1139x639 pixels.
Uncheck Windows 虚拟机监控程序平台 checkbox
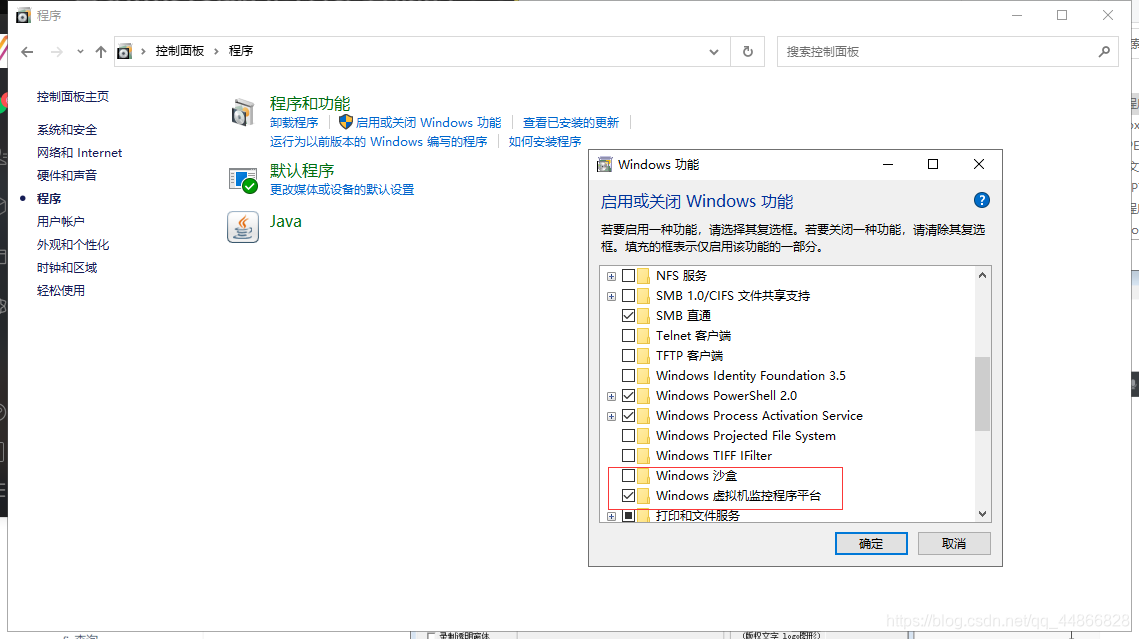tap(628, 496)
